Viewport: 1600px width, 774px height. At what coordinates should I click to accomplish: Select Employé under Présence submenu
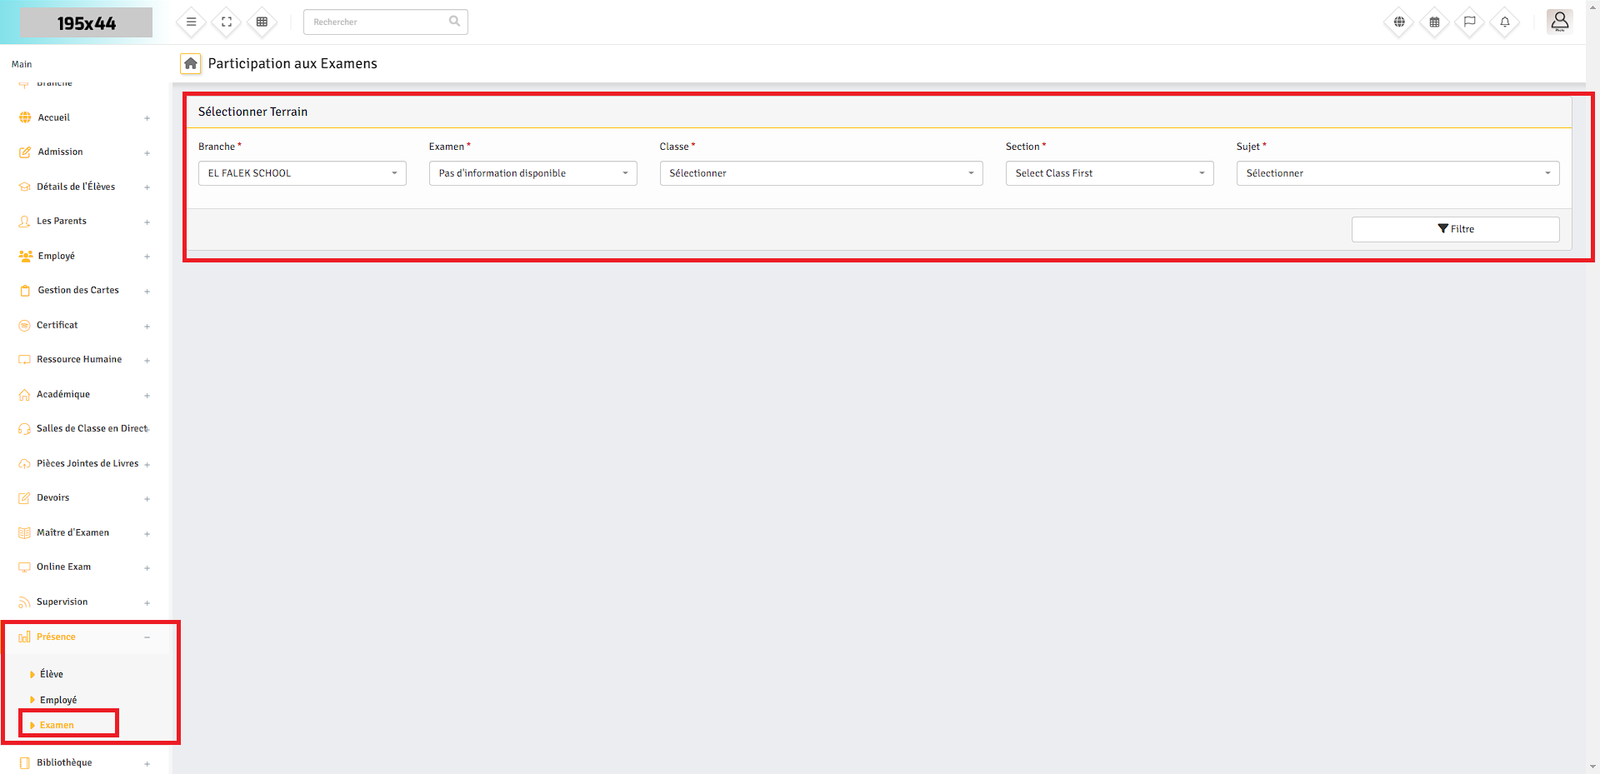tap(58, 700)
